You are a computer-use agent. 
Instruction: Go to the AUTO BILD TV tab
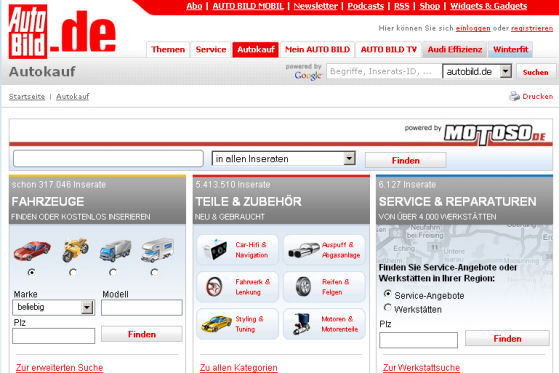[x=389, y=50]
